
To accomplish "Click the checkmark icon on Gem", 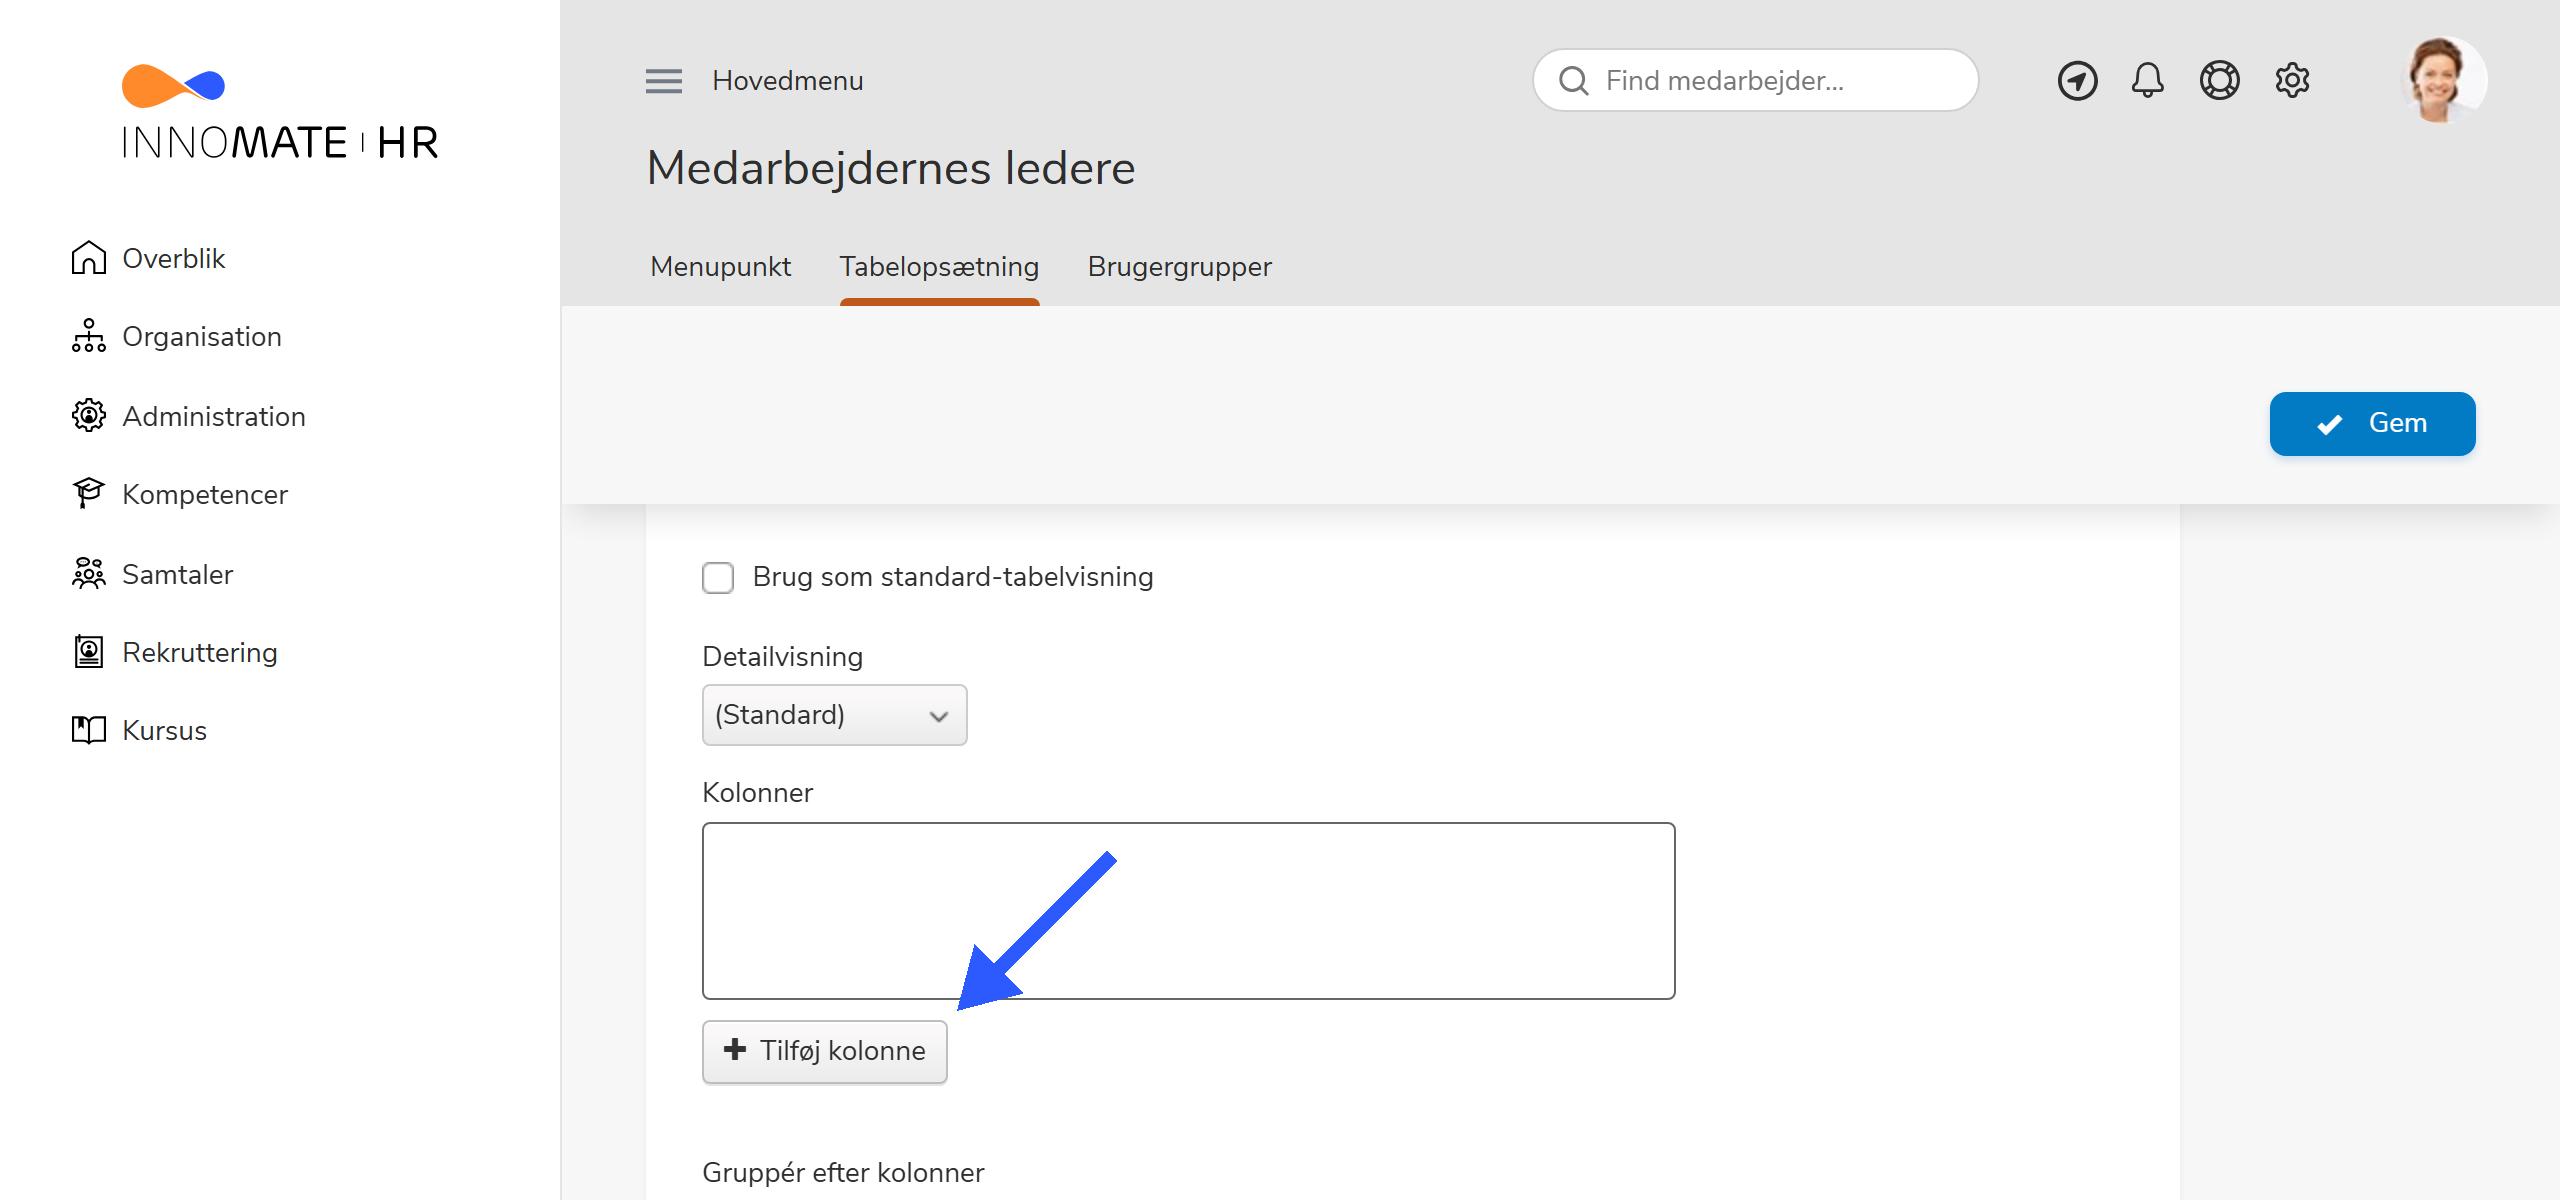I will (x=2329, y=425).
